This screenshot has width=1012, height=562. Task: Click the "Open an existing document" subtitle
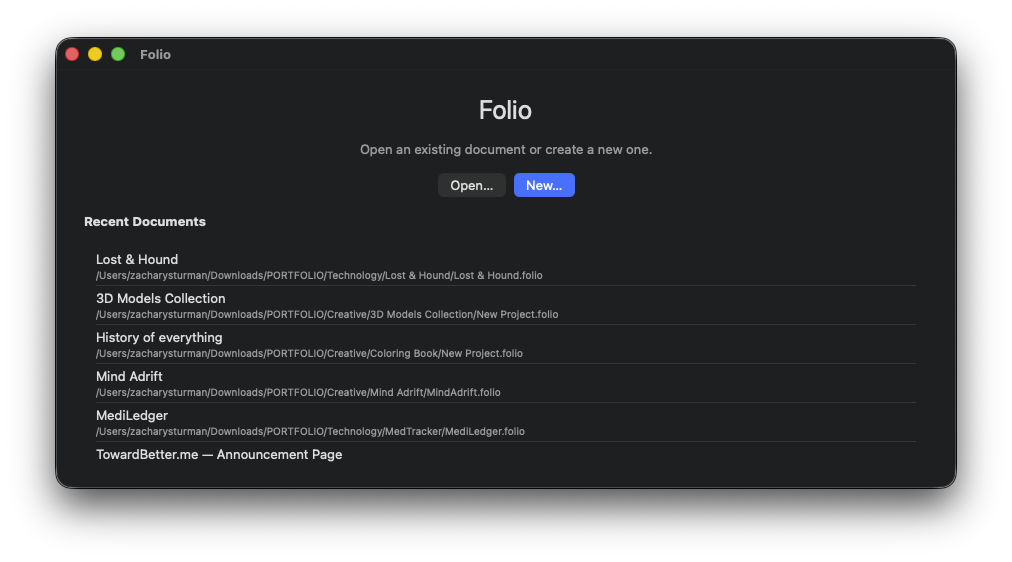(x=505, y=149)
